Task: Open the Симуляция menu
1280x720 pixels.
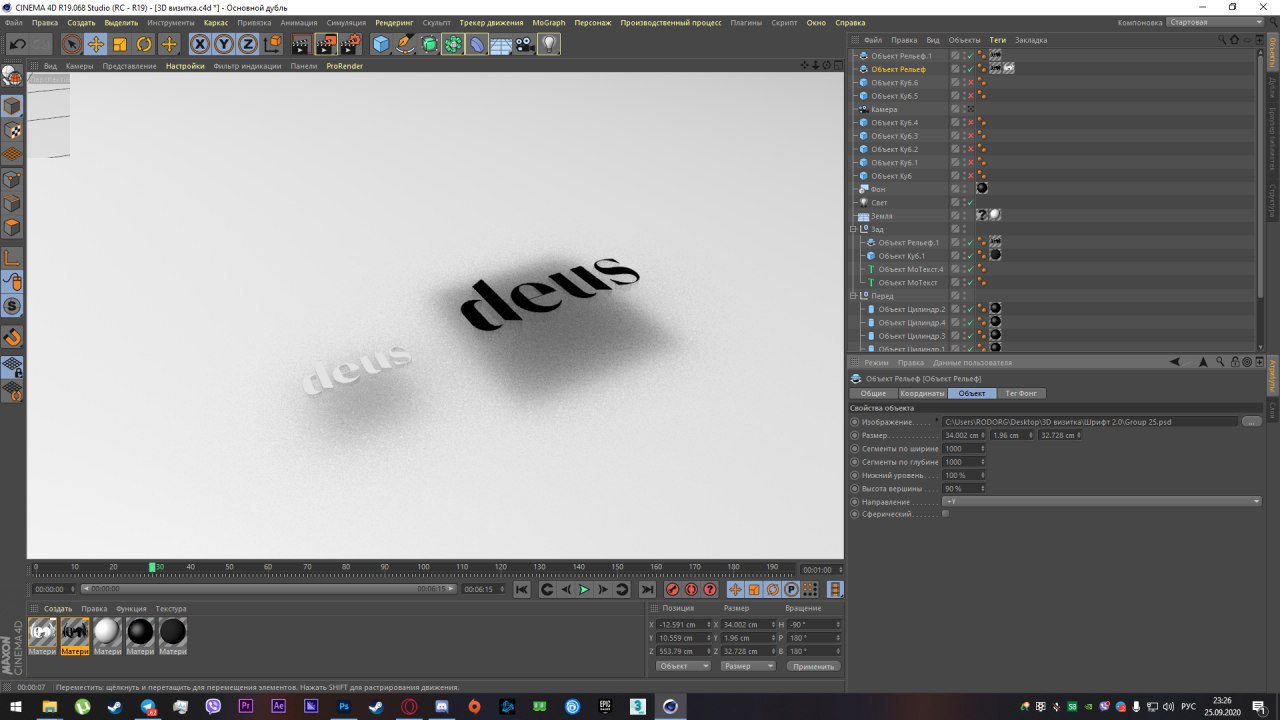Action: point(346,22)
